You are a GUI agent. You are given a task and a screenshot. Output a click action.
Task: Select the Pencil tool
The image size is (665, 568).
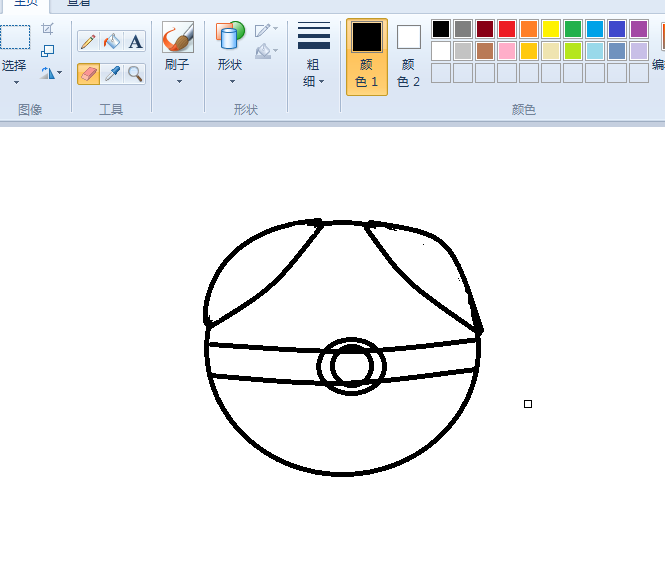88,41
